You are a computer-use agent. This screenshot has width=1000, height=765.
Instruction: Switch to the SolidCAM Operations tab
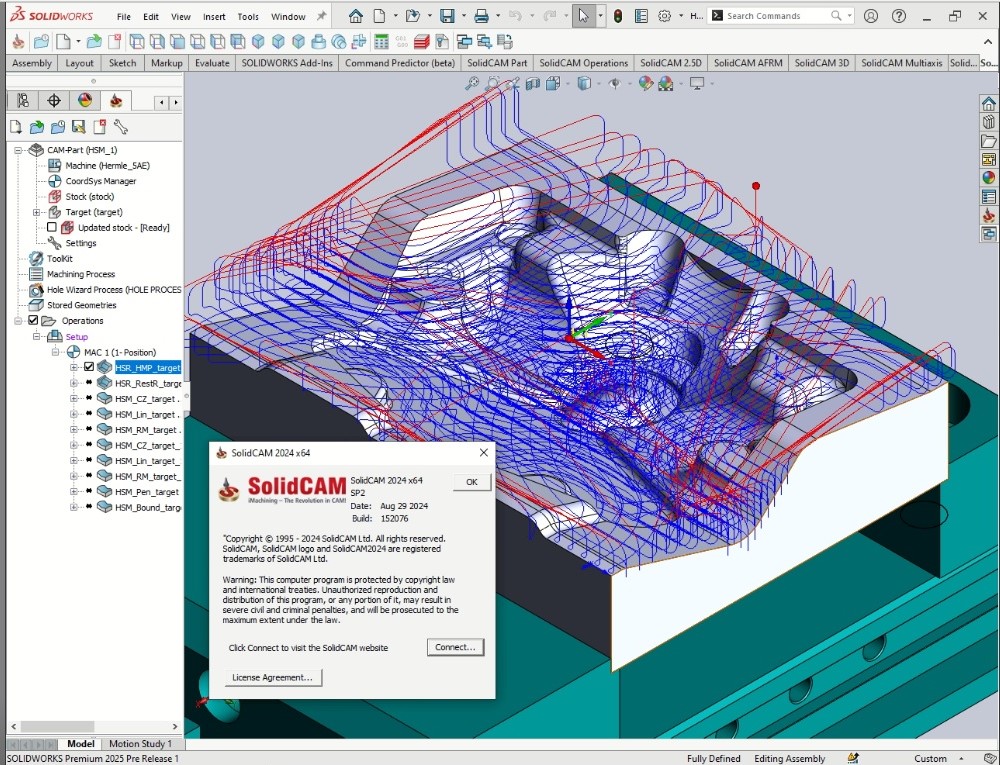click(x=584, y=63)
